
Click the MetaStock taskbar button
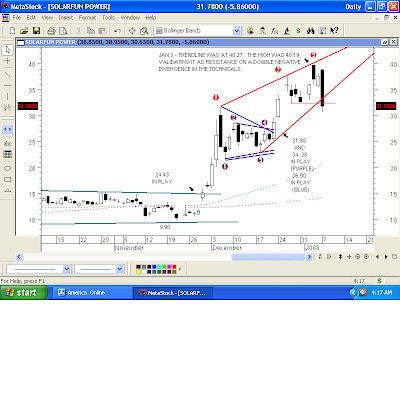[172, 293]
